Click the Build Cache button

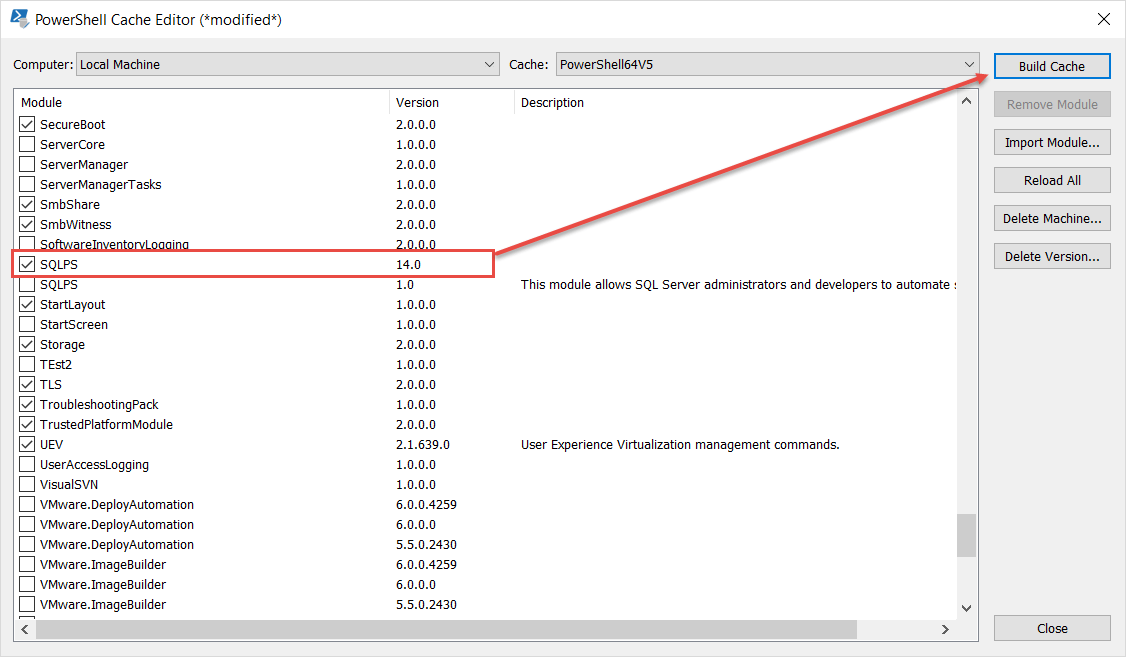pos(1052,65)
